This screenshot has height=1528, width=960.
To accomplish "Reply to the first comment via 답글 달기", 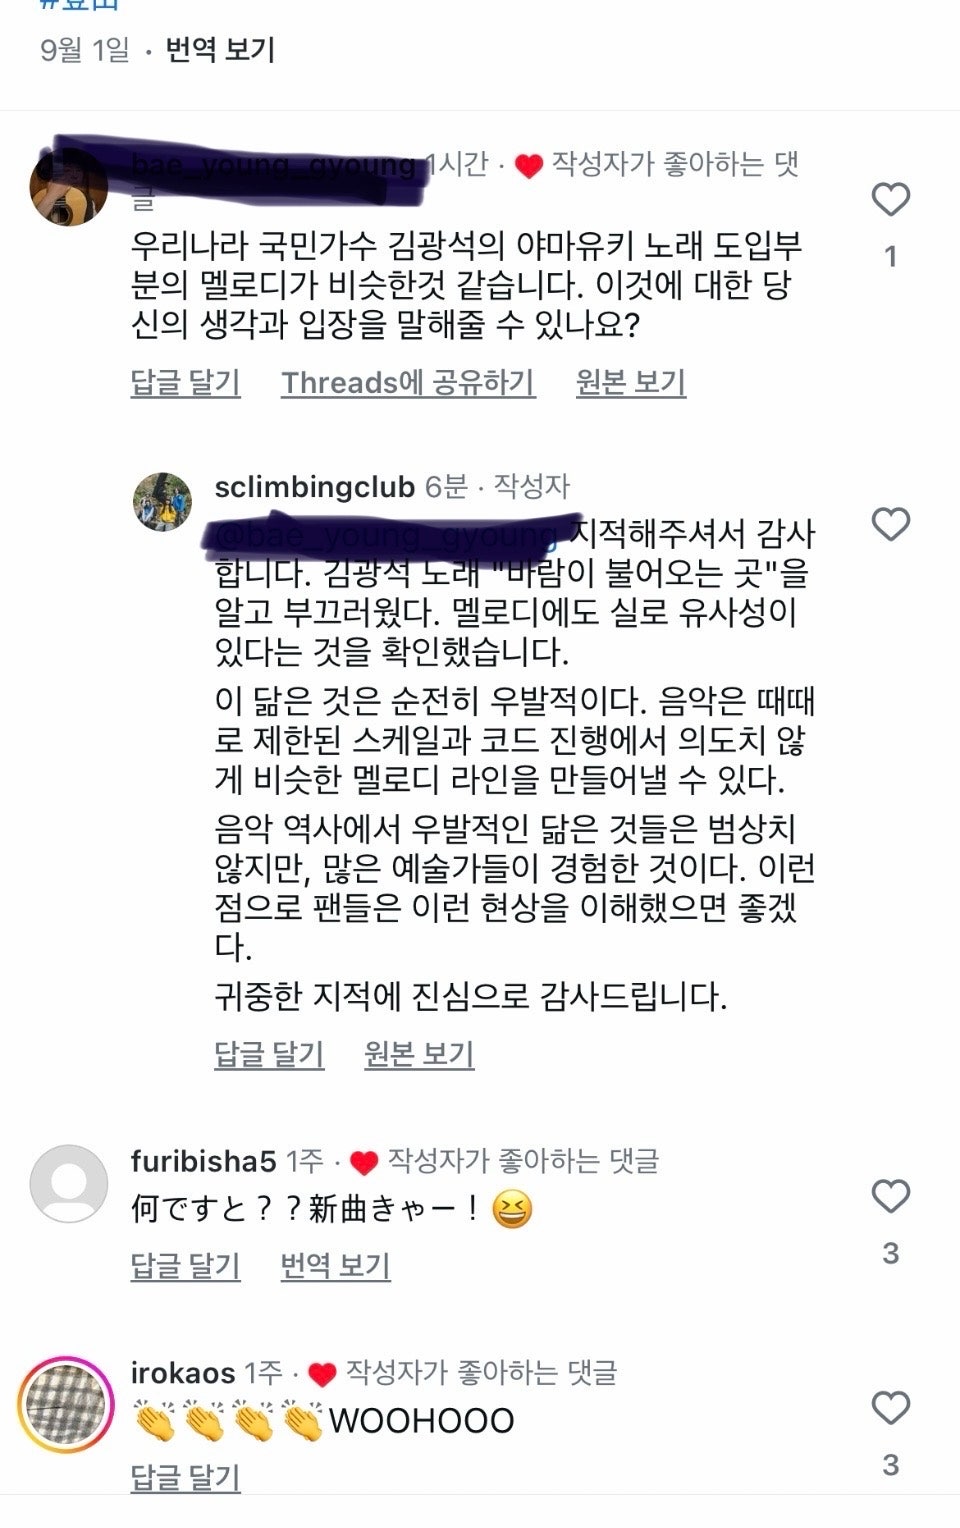I will (x=186, y=382).
